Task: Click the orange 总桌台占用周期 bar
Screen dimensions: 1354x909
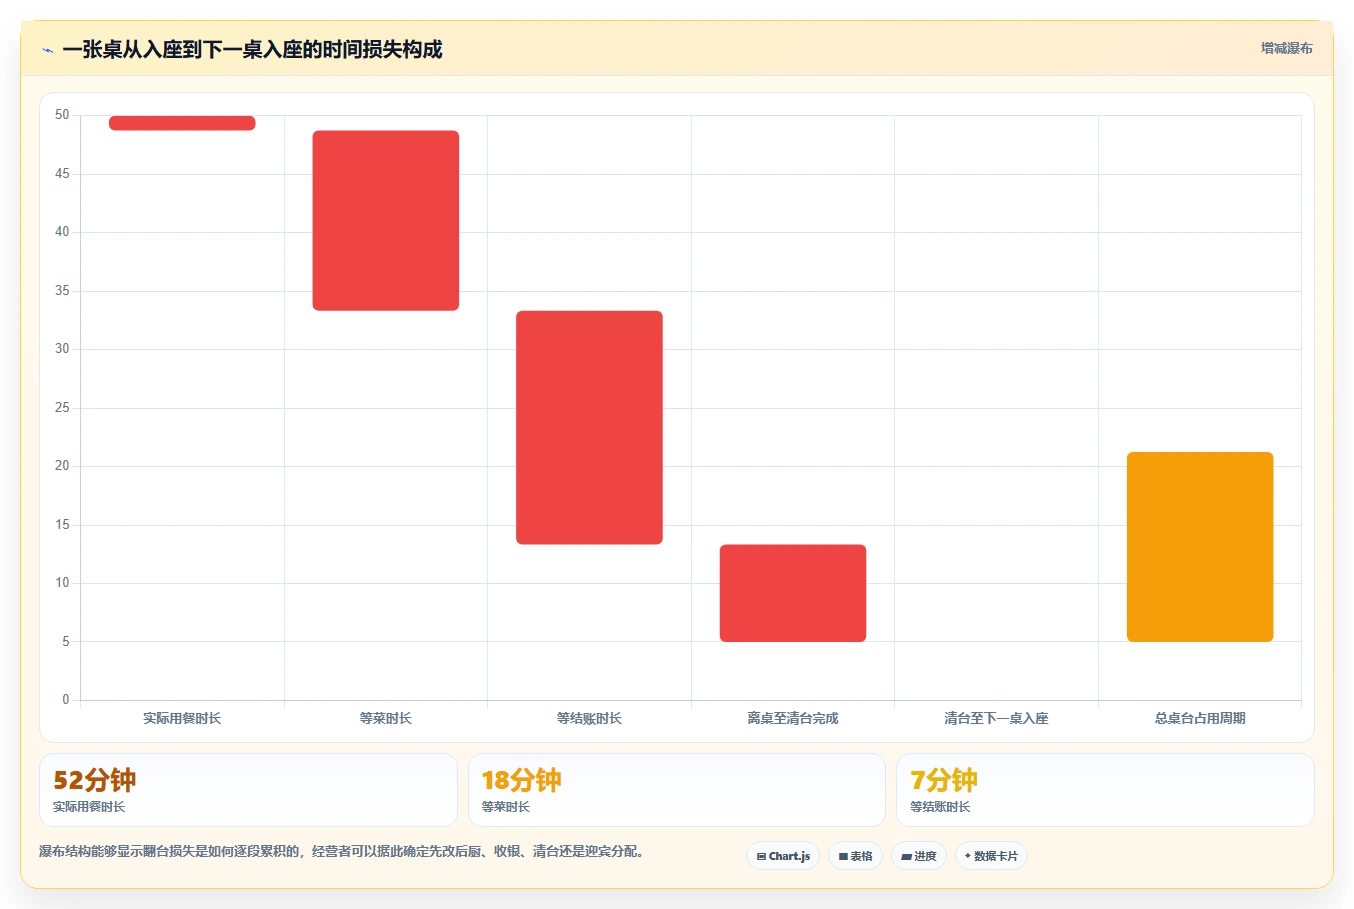Action: [1200, 547]
